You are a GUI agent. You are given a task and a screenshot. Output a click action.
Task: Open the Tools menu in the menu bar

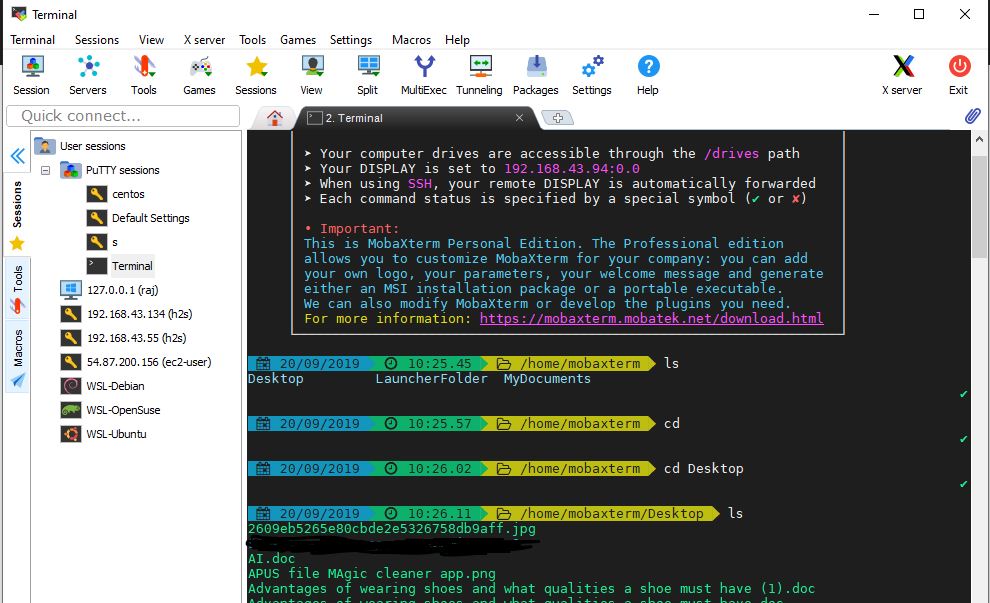click(x=252, y=40)
